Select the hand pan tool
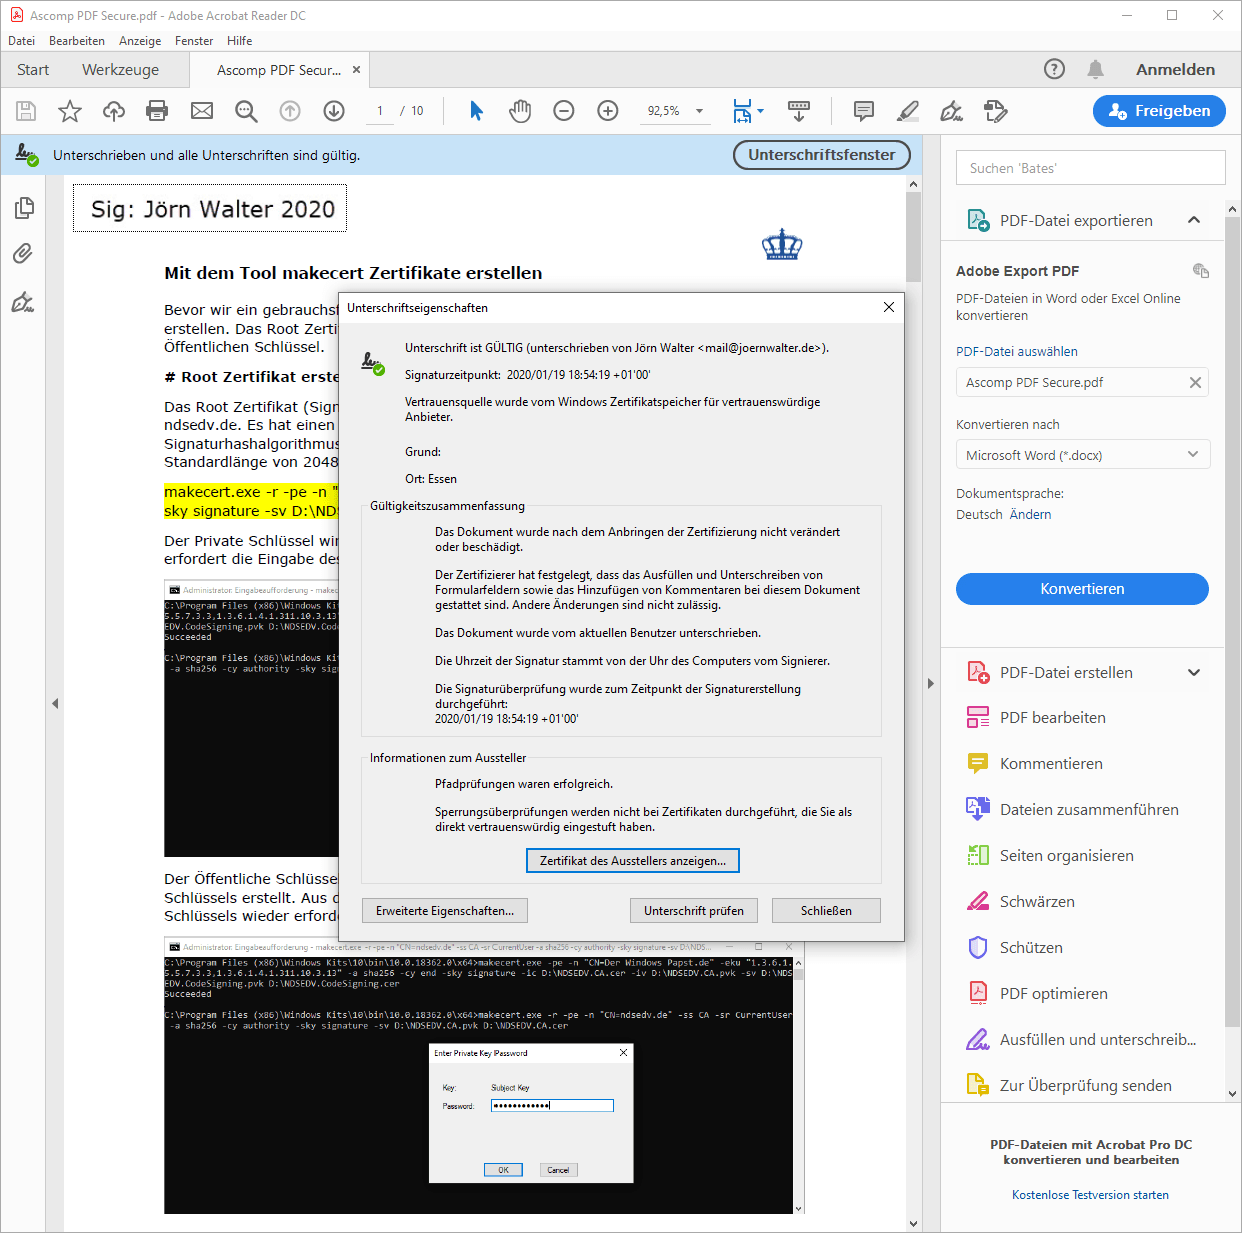 pyautogui.click(x=520, y=111)
